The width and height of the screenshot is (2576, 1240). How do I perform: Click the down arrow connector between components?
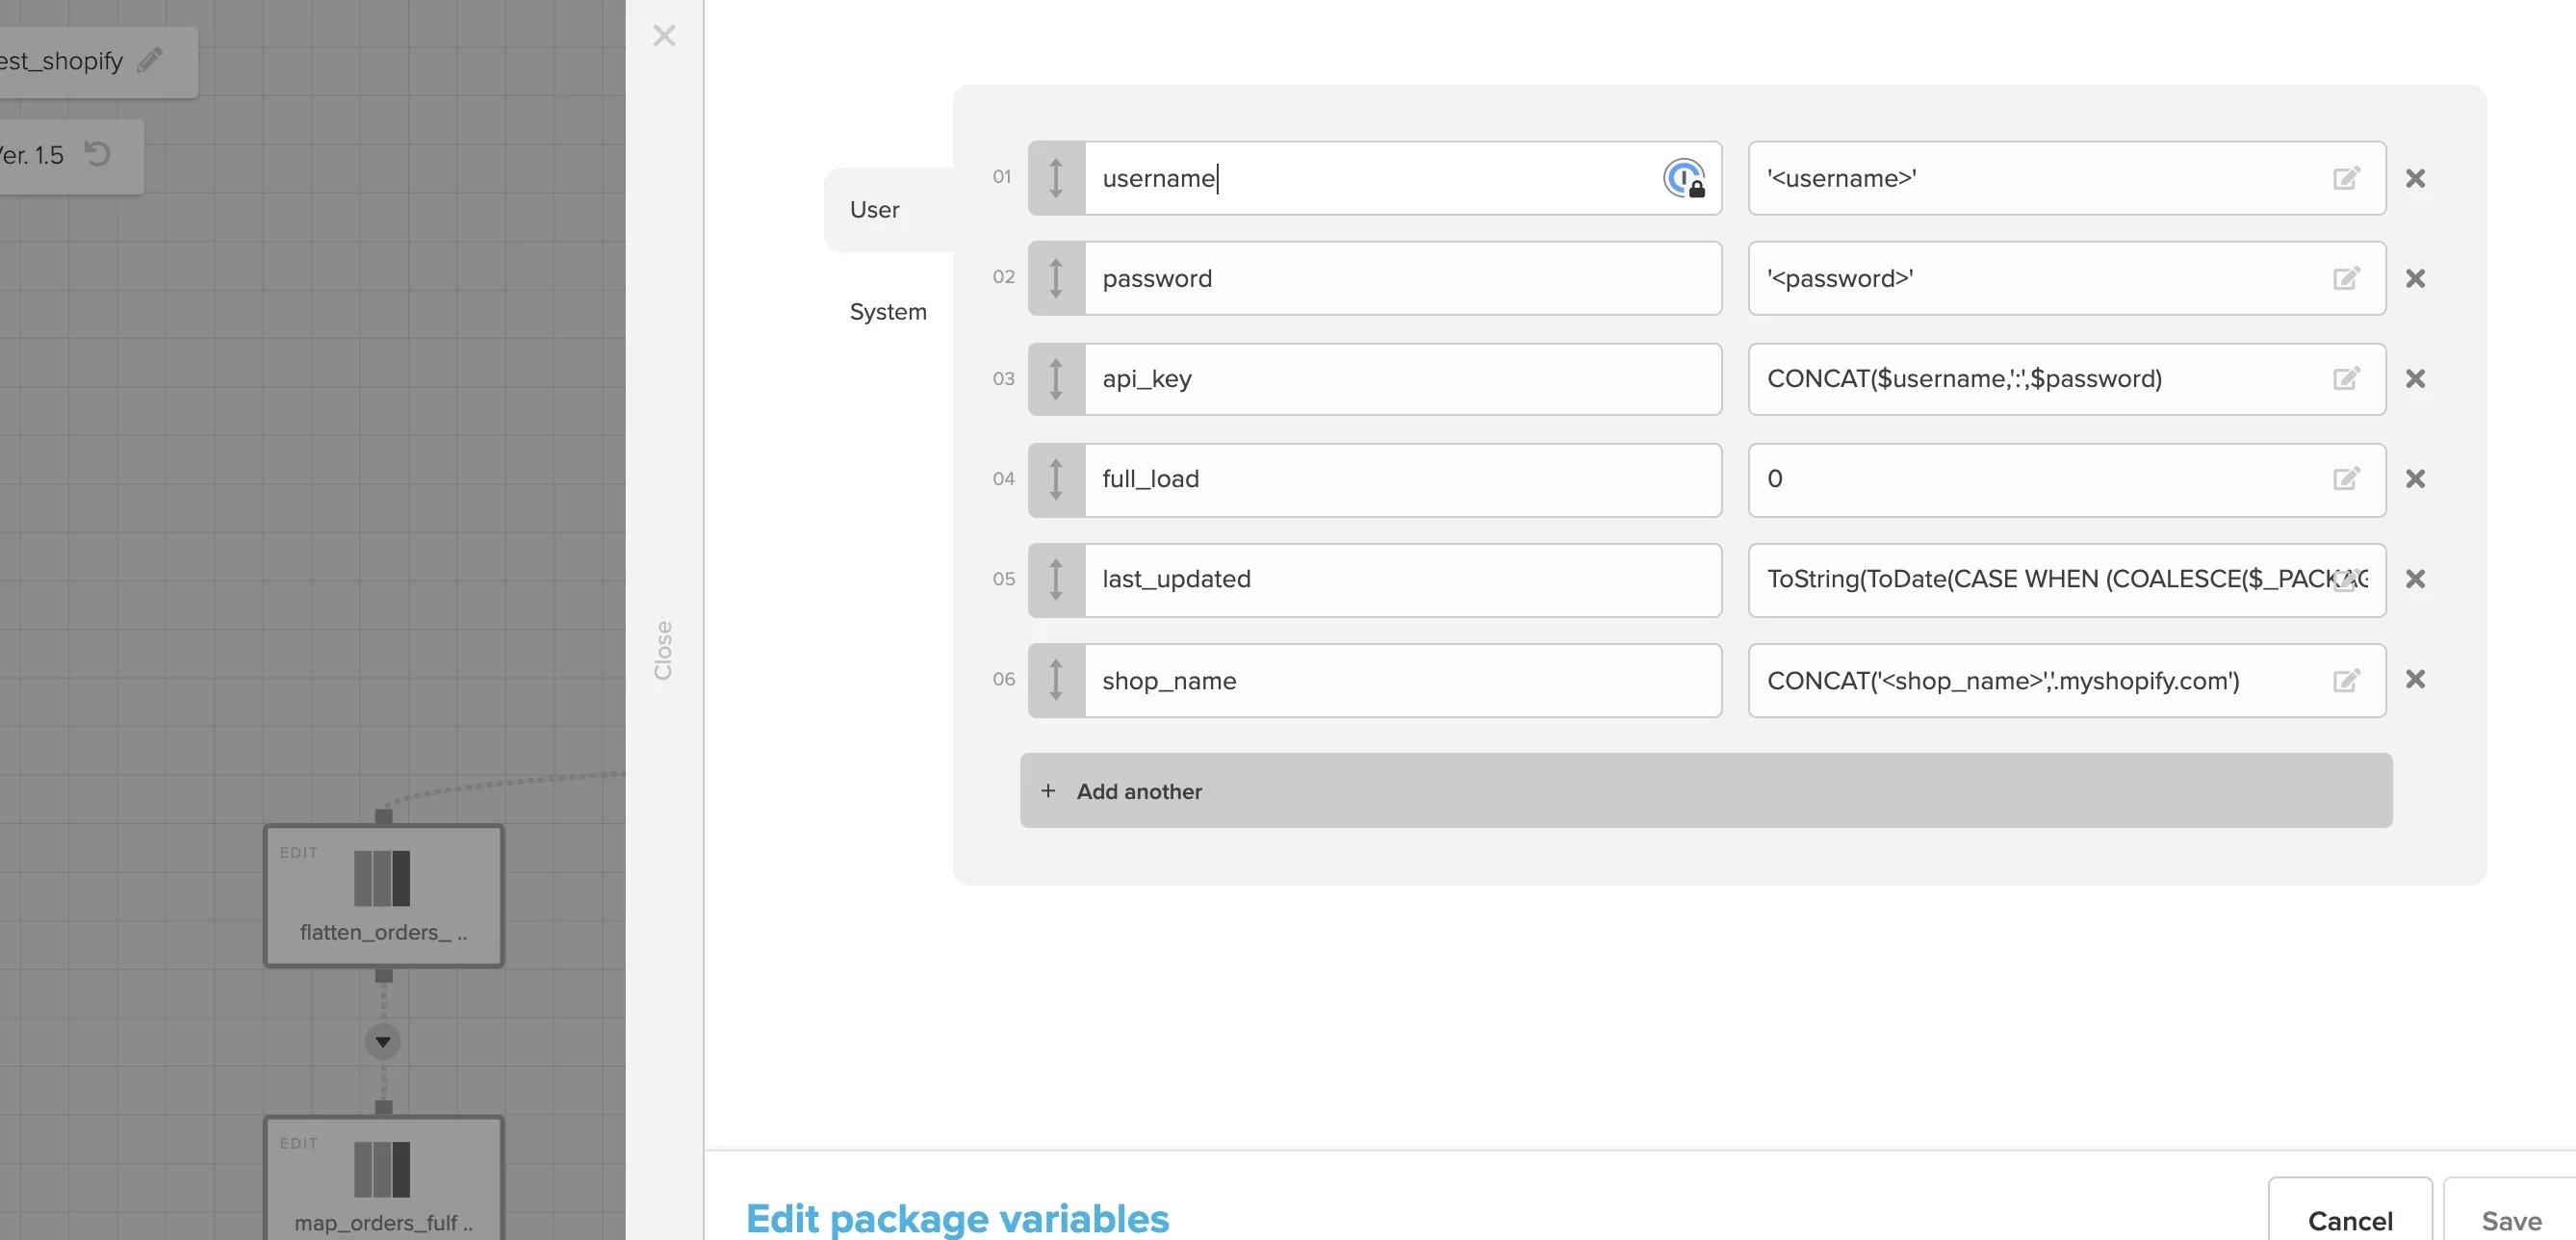click(383, 1042)
